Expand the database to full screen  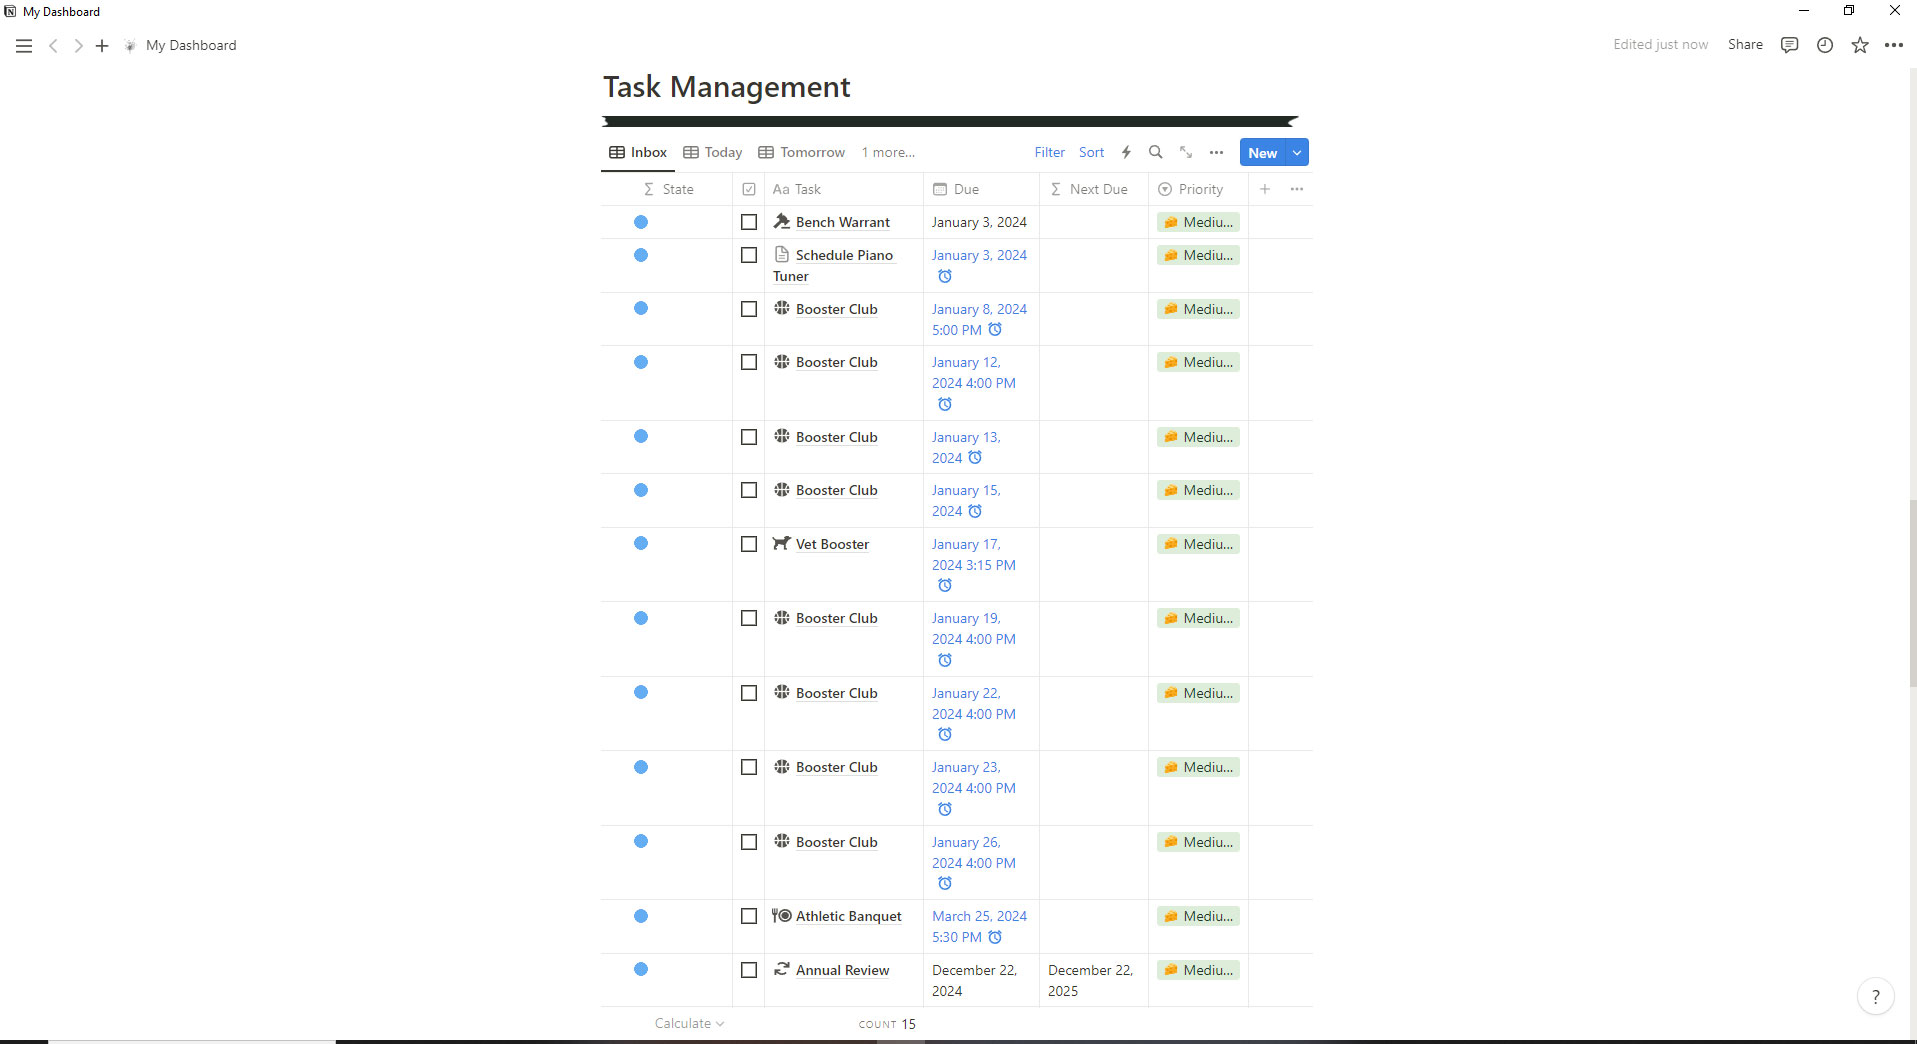click(1186, 152)
